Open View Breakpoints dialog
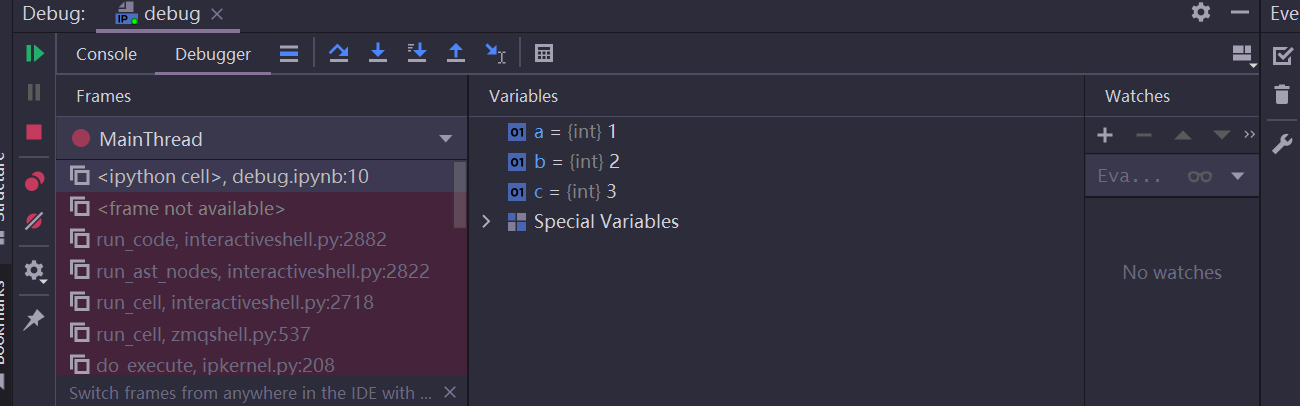This screenshot has height=406, width=1300. click(x=35, y=182)
